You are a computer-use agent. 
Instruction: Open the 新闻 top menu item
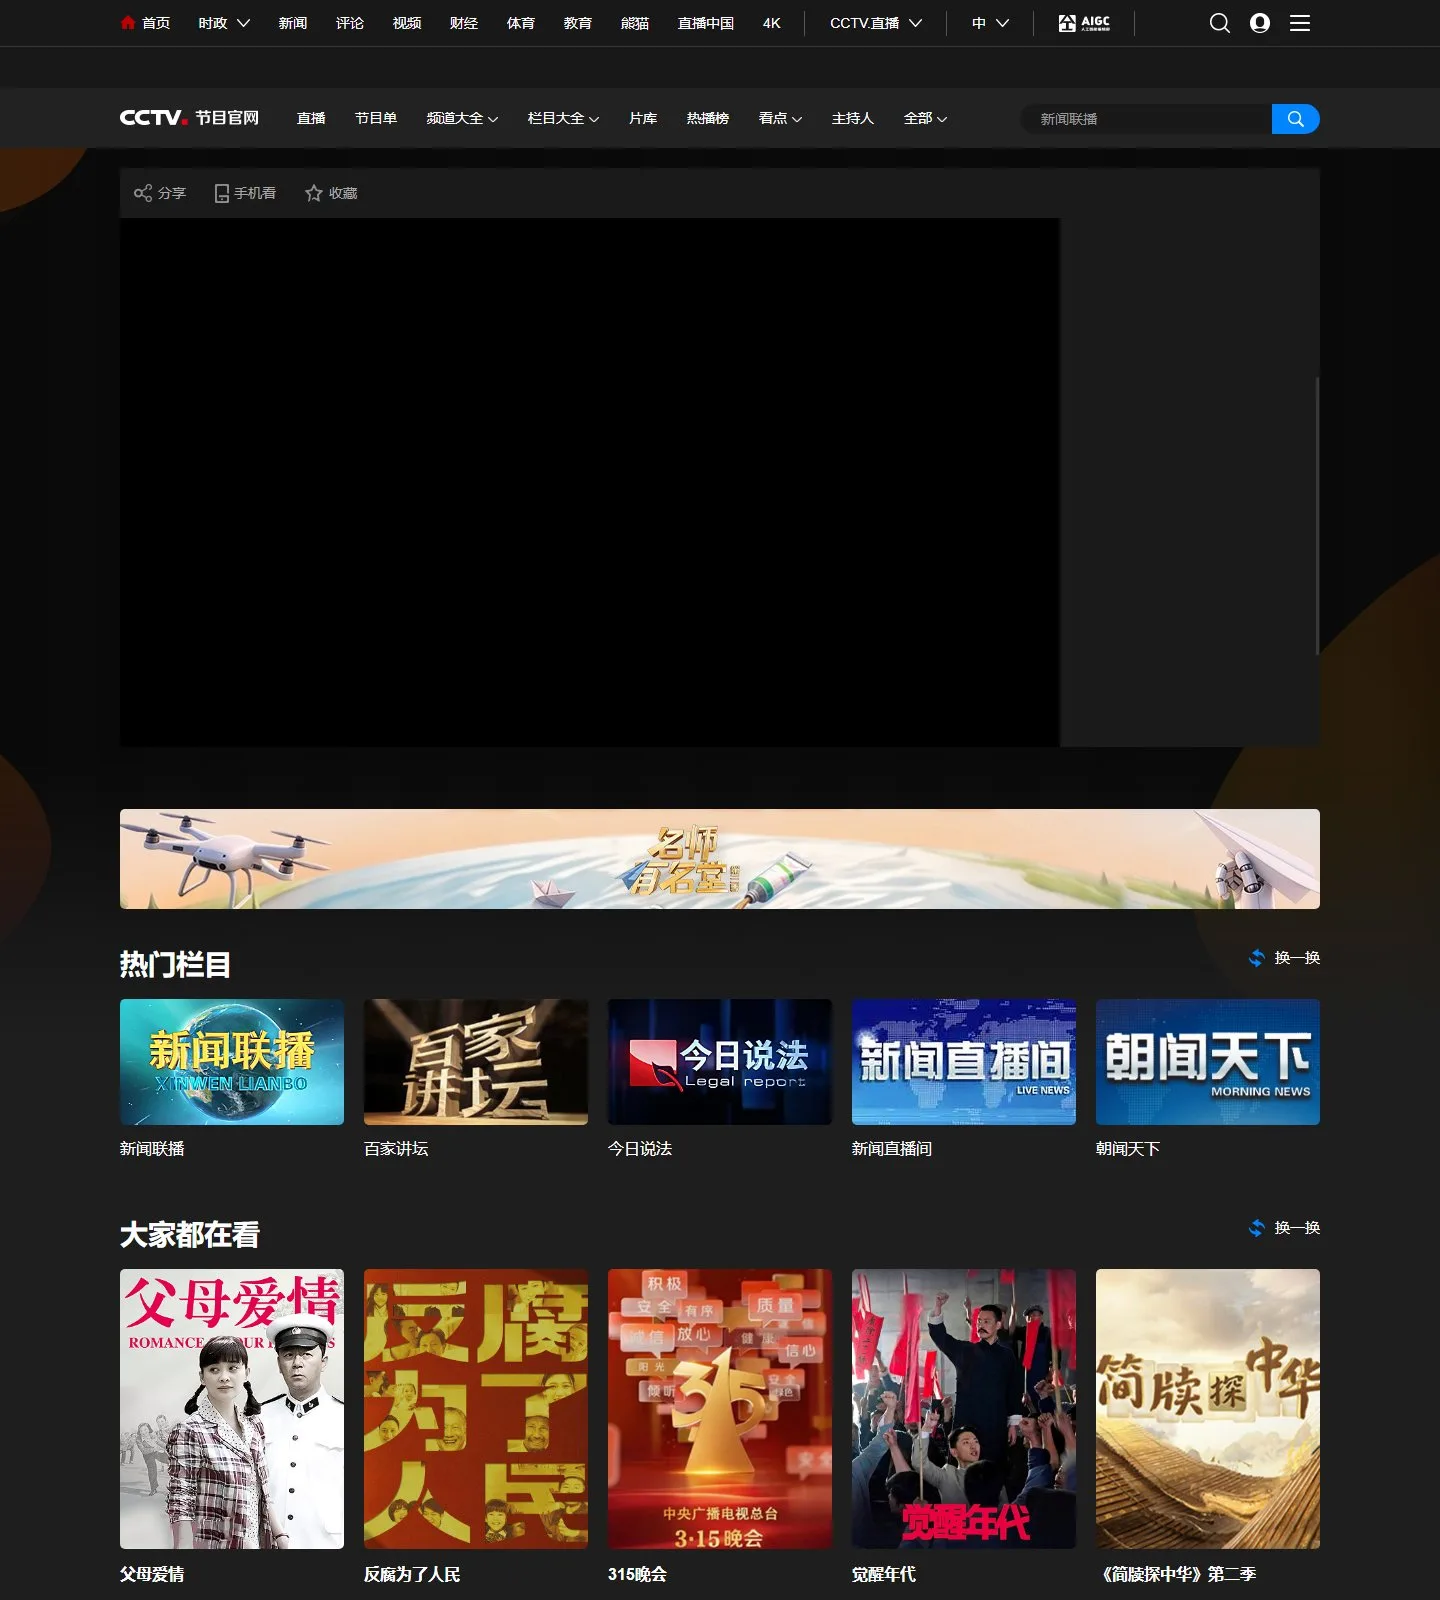click(293, 23)
